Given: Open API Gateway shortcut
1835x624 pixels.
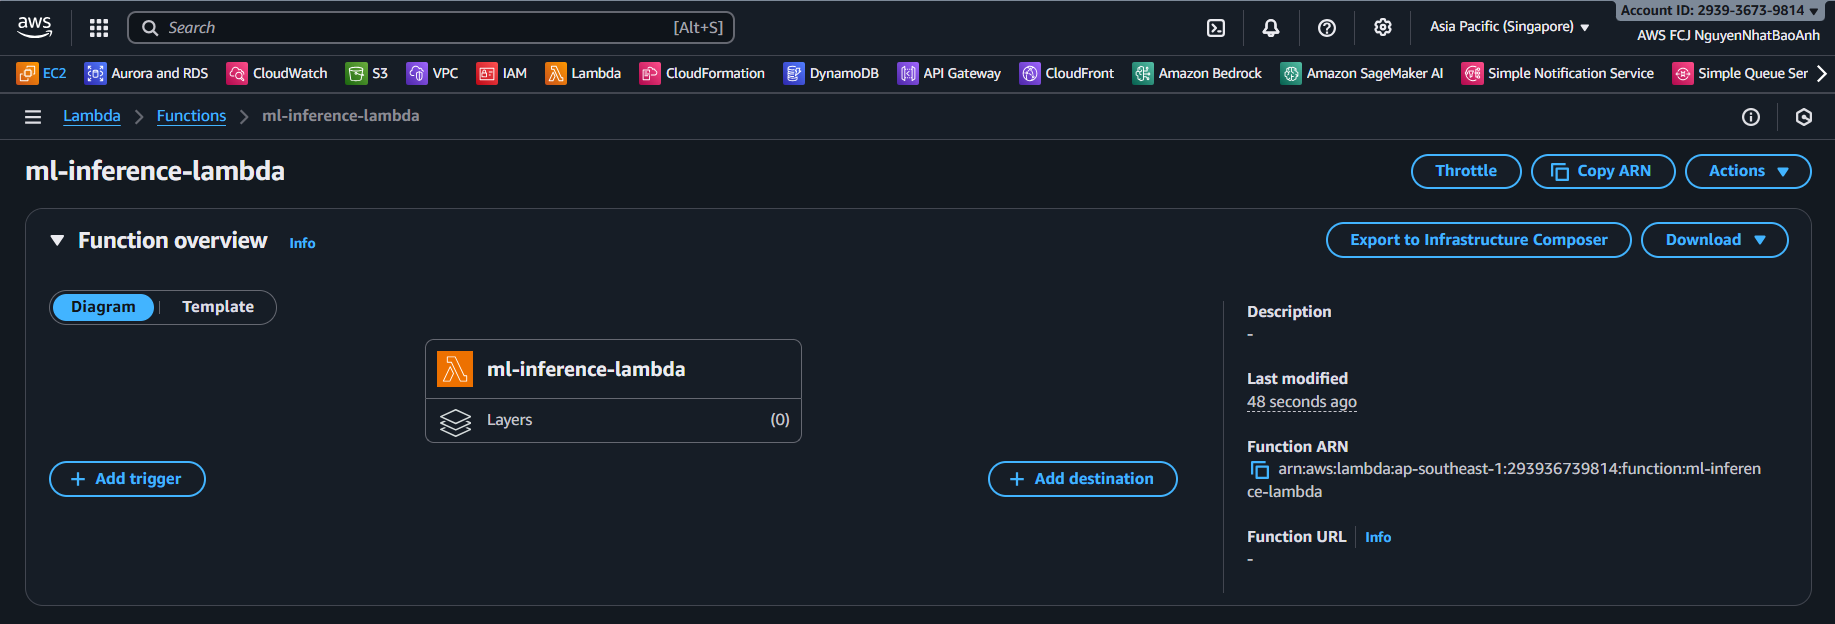Looking at the screenshot, I should 949,73.
